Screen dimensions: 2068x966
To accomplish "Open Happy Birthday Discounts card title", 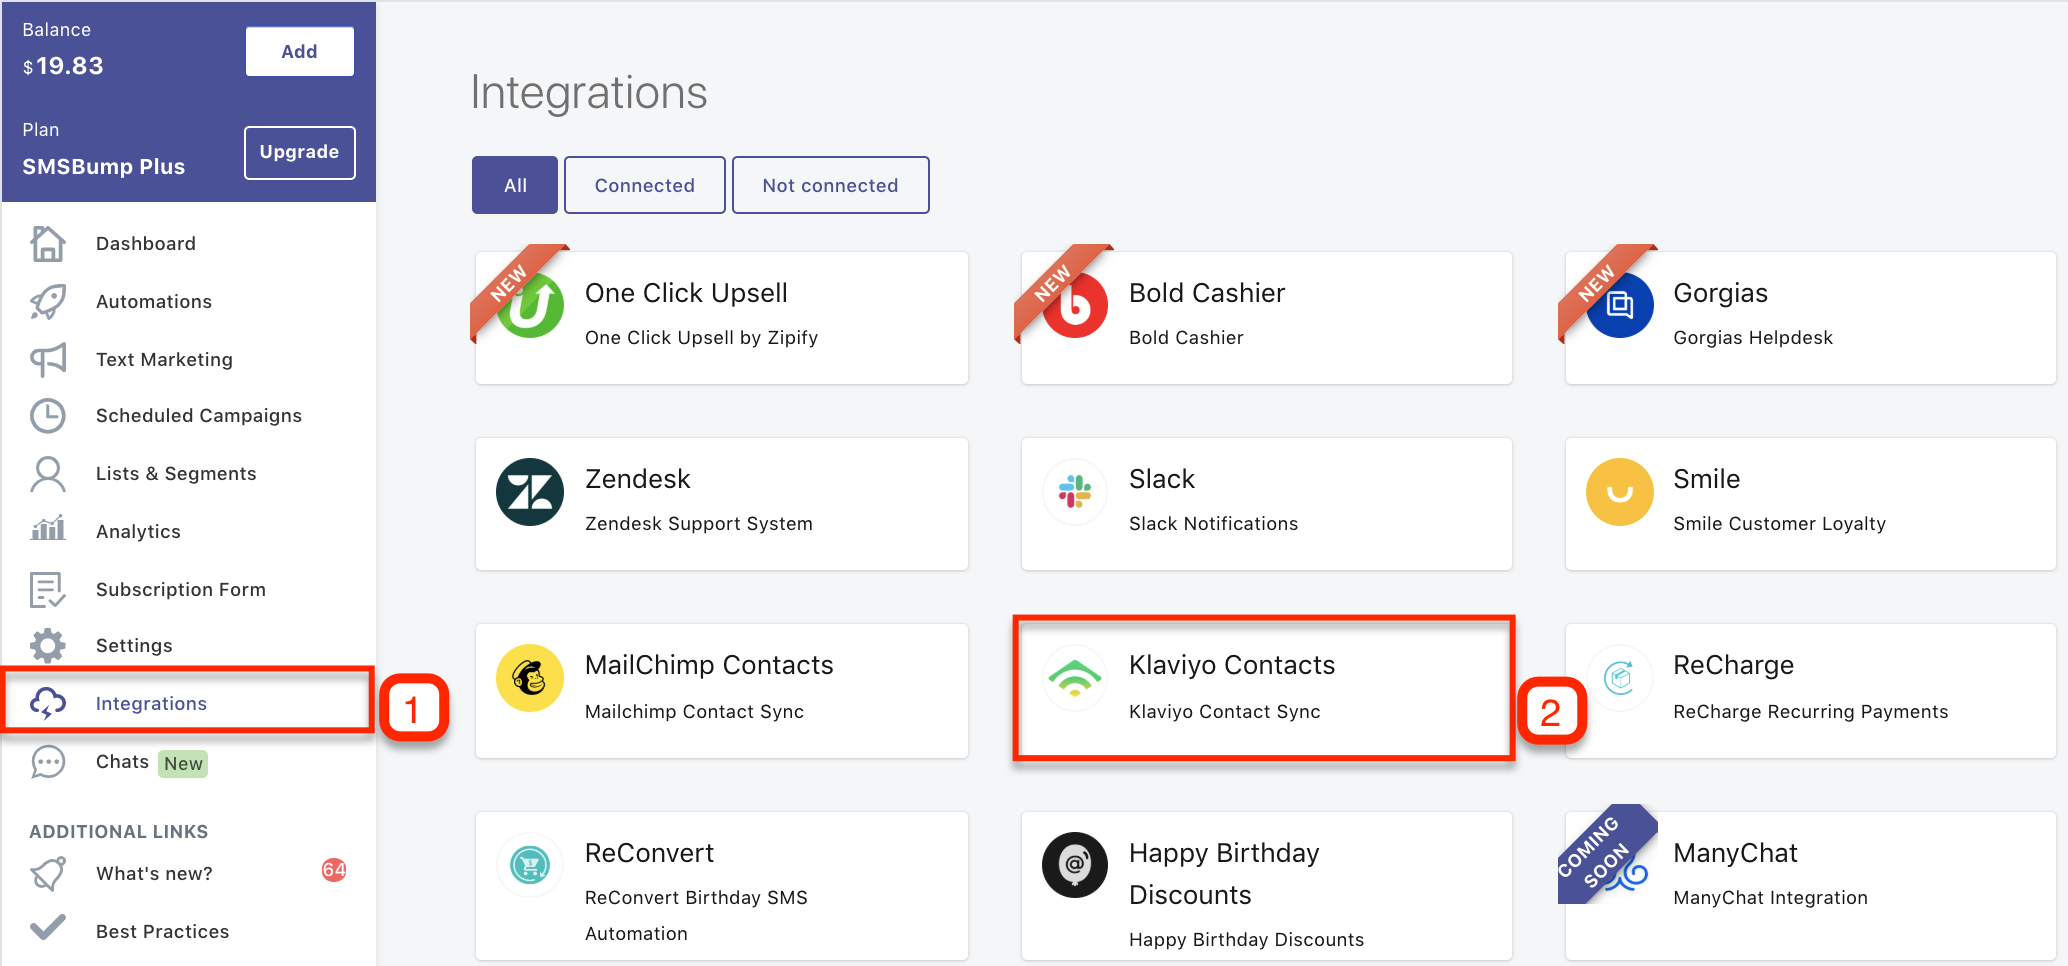I will (x=1224, y=874).
